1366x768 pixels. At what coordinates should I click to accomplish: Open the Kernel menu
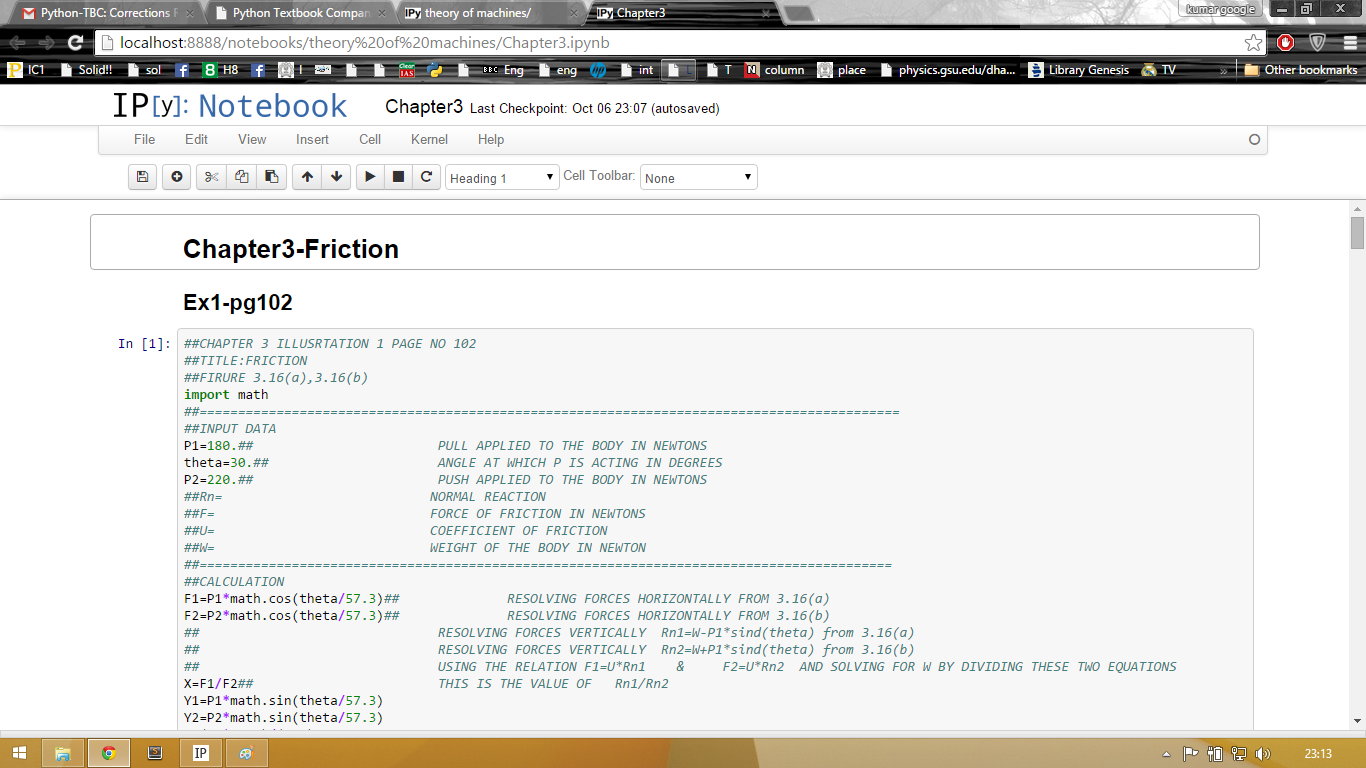pyautogui.click(x=429, y=140)
